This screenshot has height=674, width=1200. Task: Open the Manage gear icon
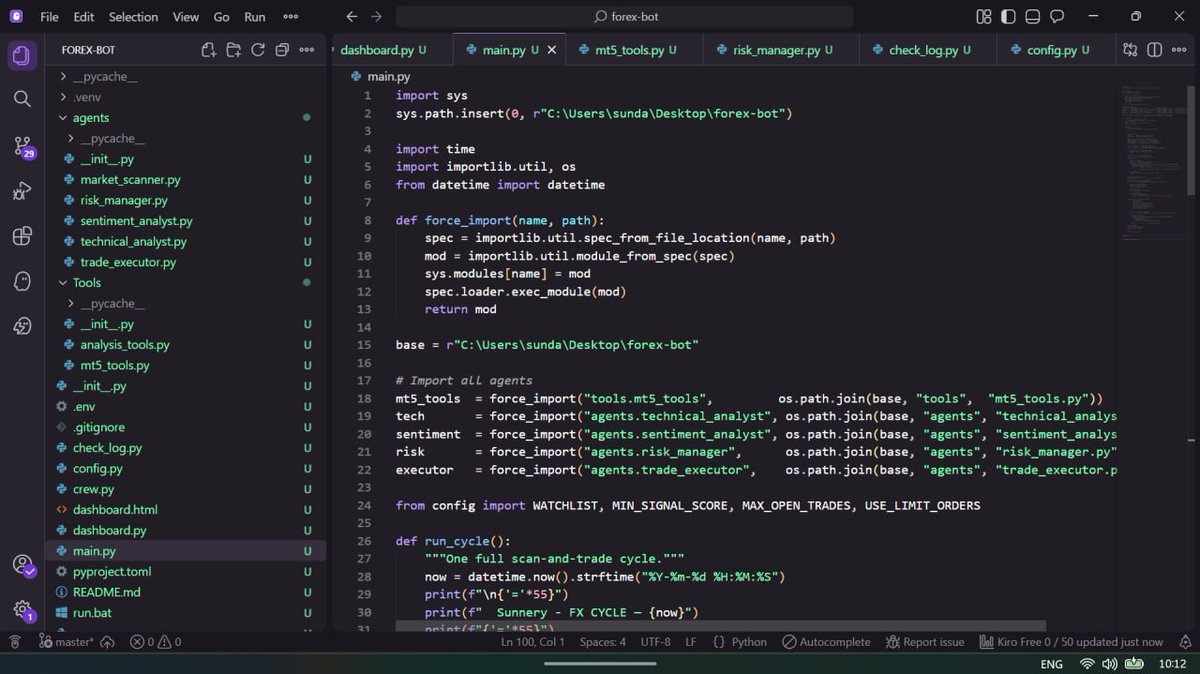(23, 610)
